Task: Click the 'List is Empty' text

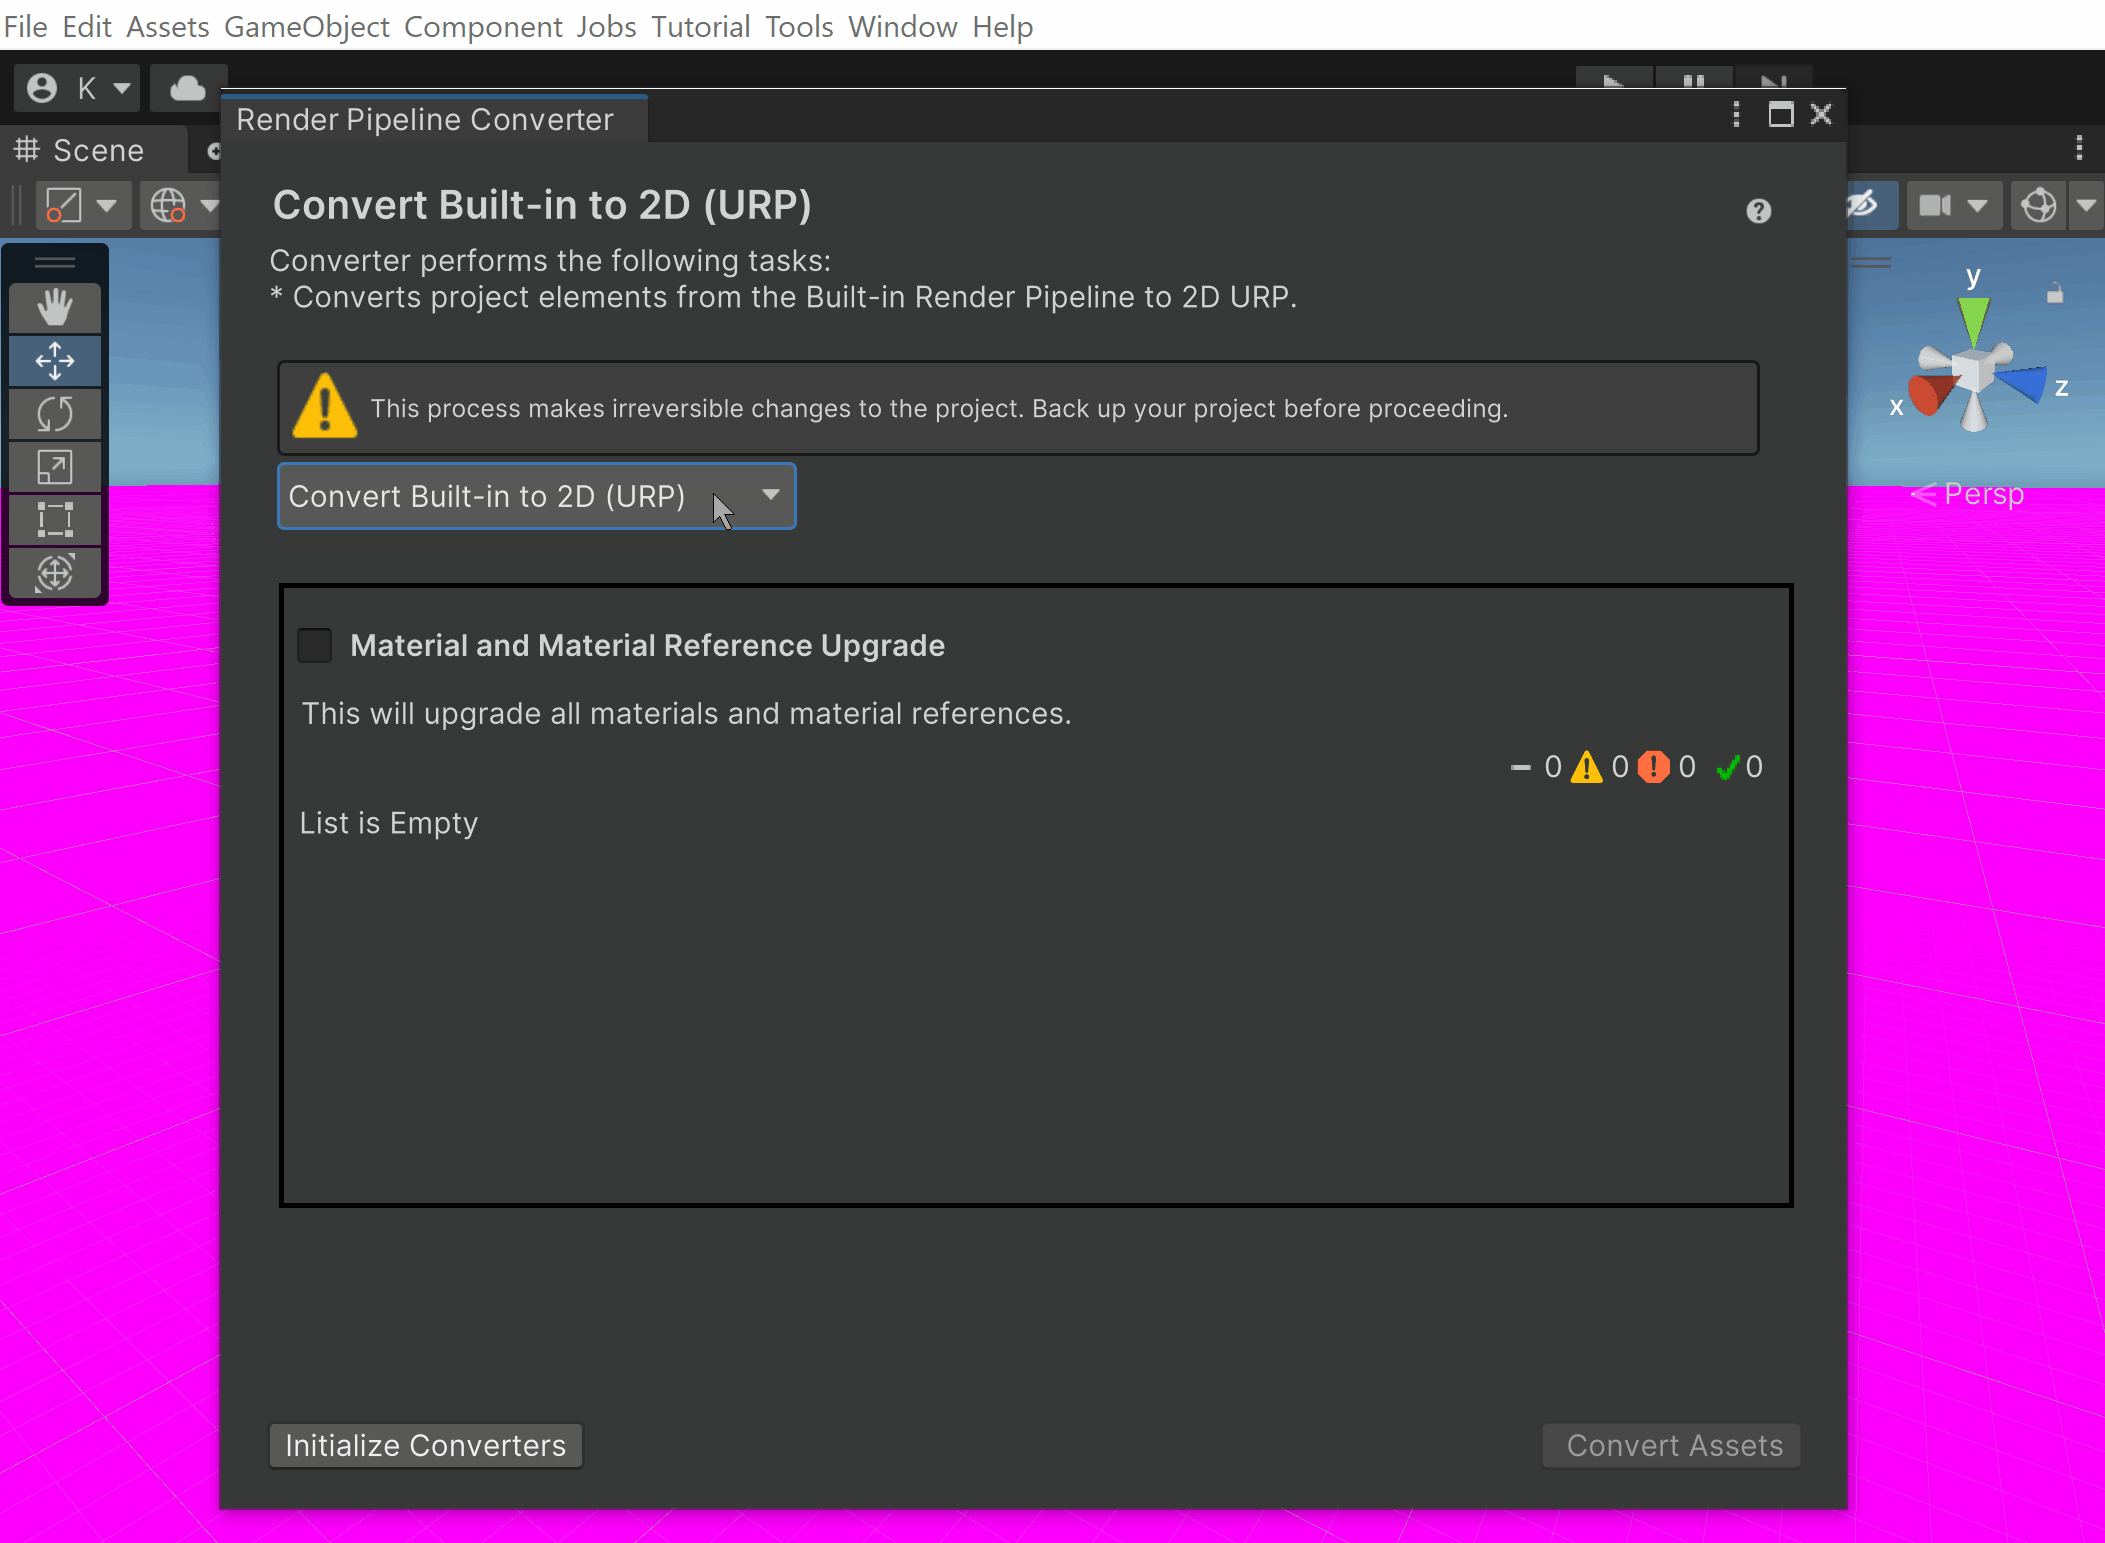Action: [389, 823]
